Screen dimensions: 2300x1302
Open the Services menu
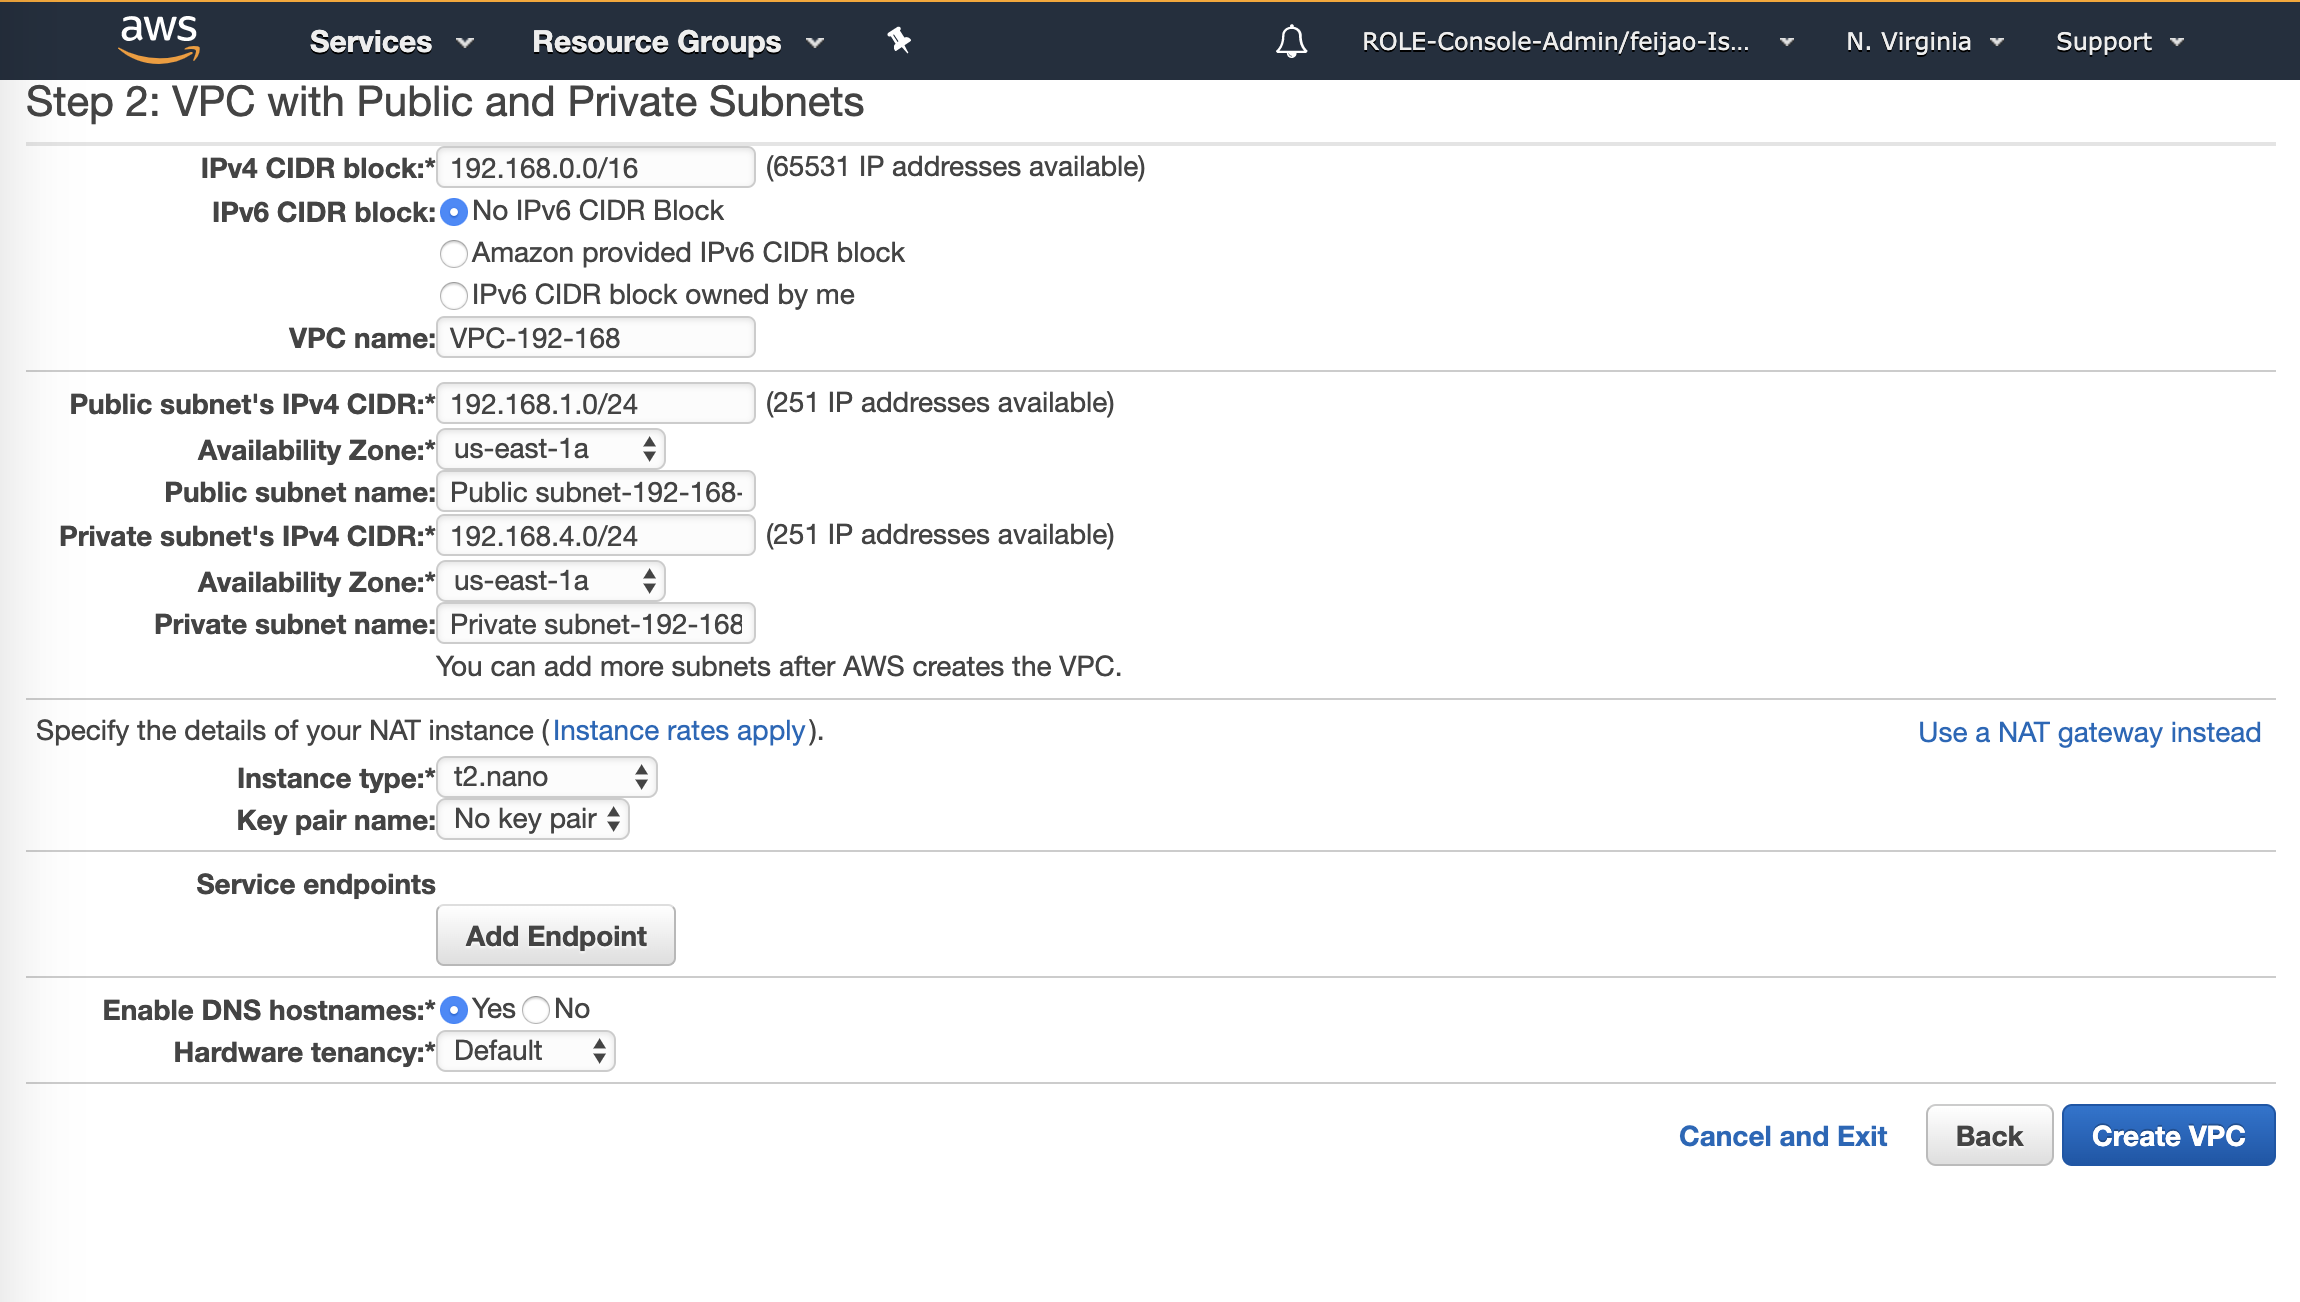391,41
